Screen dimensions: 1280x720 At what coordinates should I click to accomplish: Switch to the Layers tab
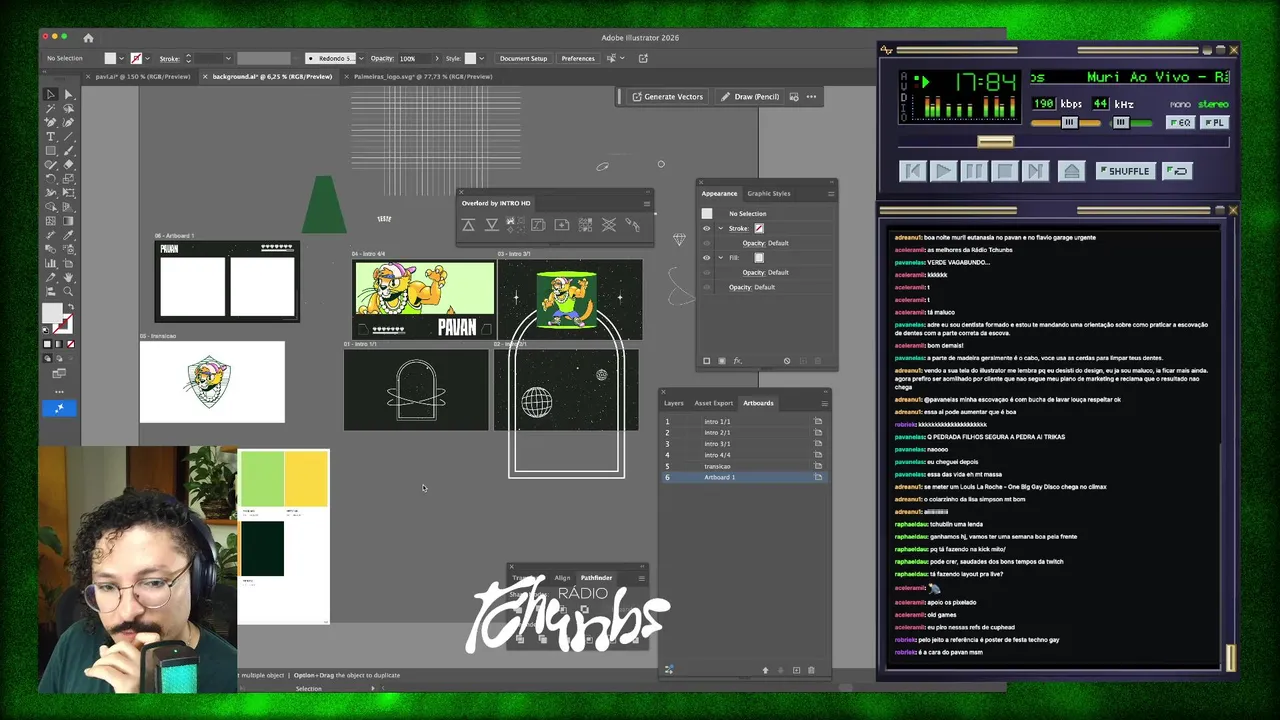[x=674, y=403]
